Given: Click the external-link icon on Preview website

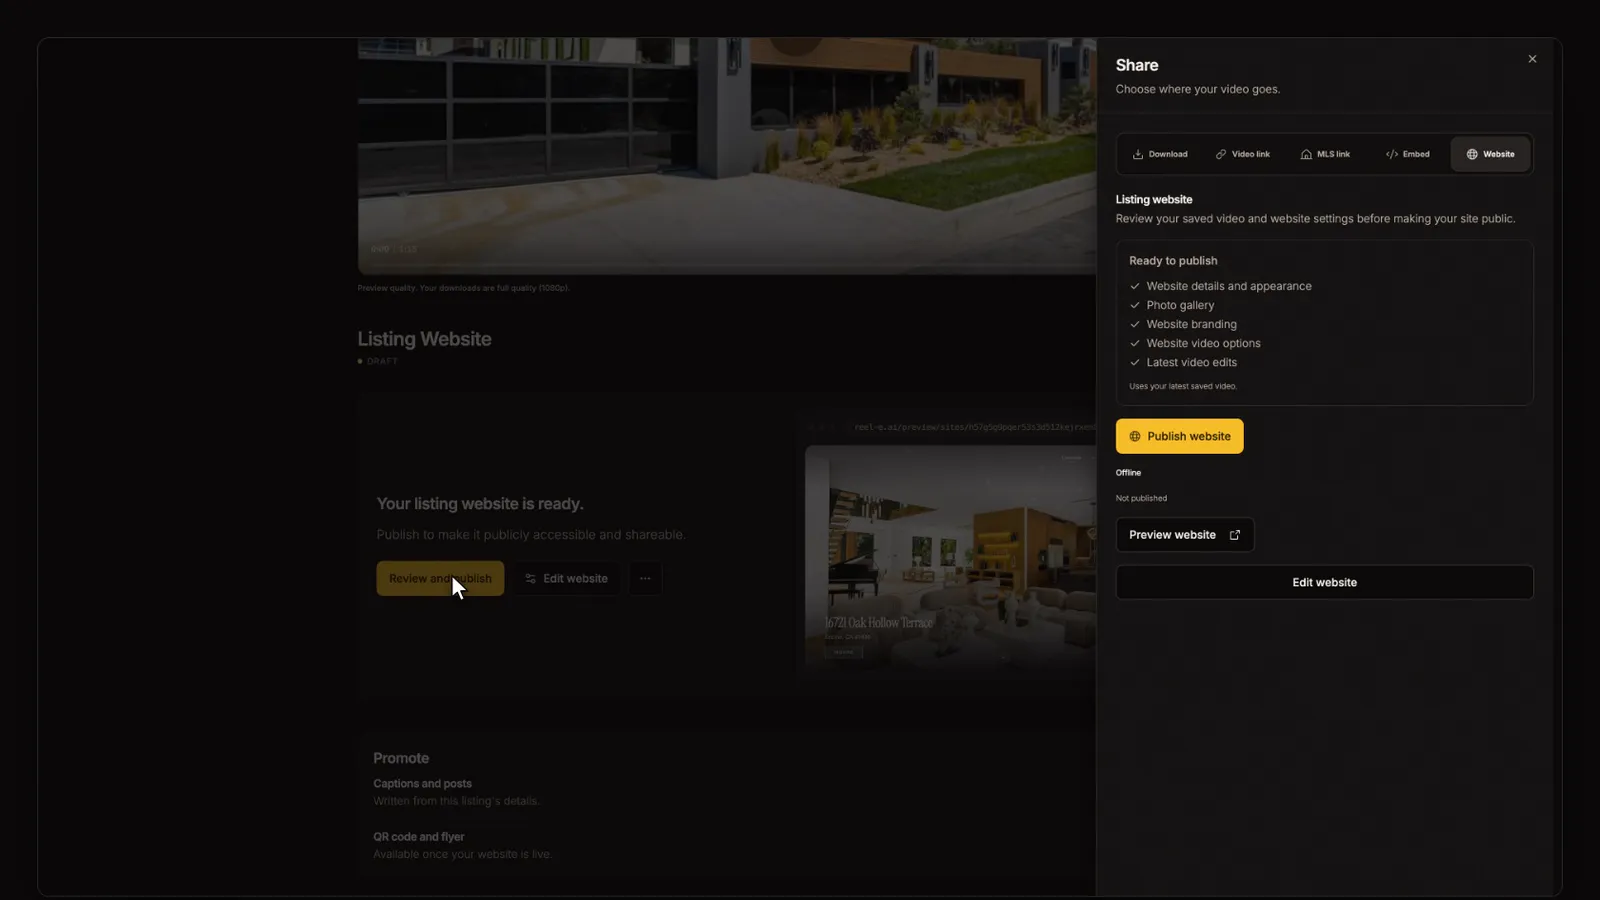Looking at the screenshot, I should 1234,535.
